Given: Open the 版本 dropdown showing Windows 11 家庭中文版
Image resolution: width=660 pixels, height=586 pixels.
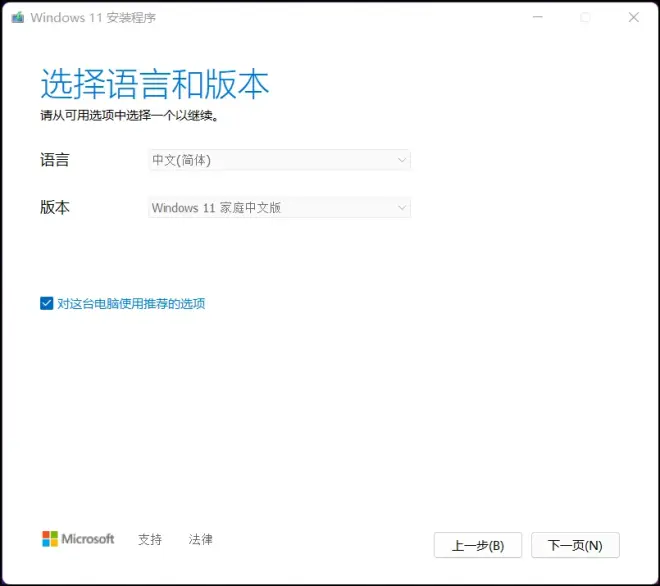Looking at the screenshot, I should [x=279, y=208].
